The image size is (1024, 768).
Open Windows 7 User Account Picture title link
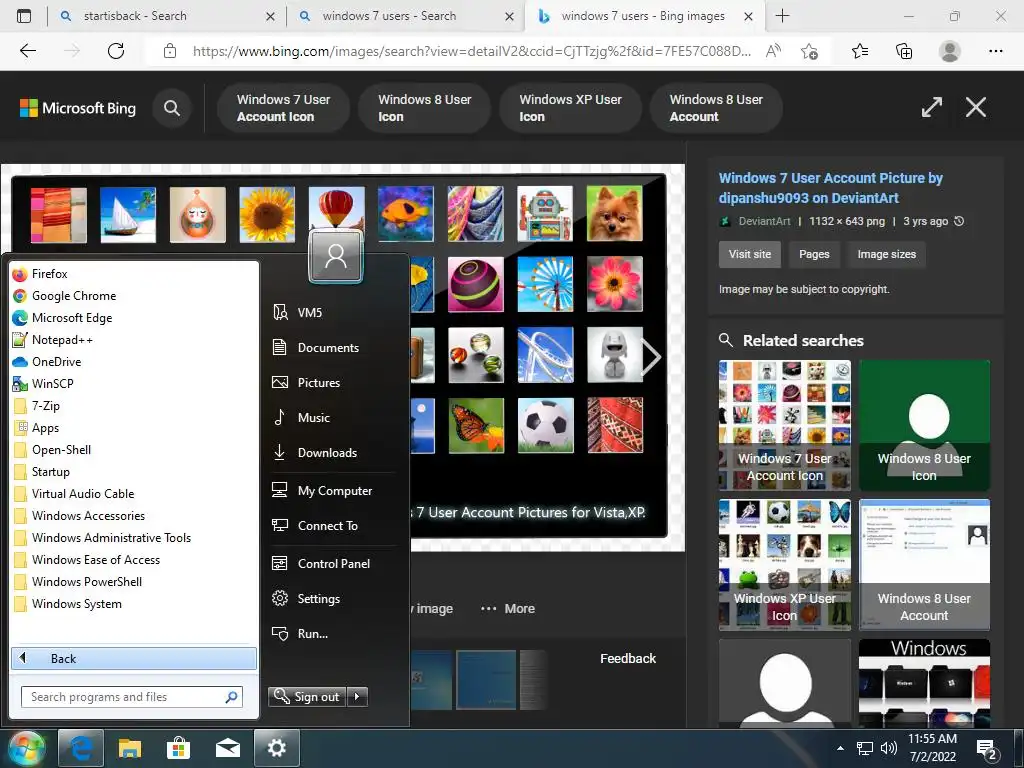coord(831,188)
